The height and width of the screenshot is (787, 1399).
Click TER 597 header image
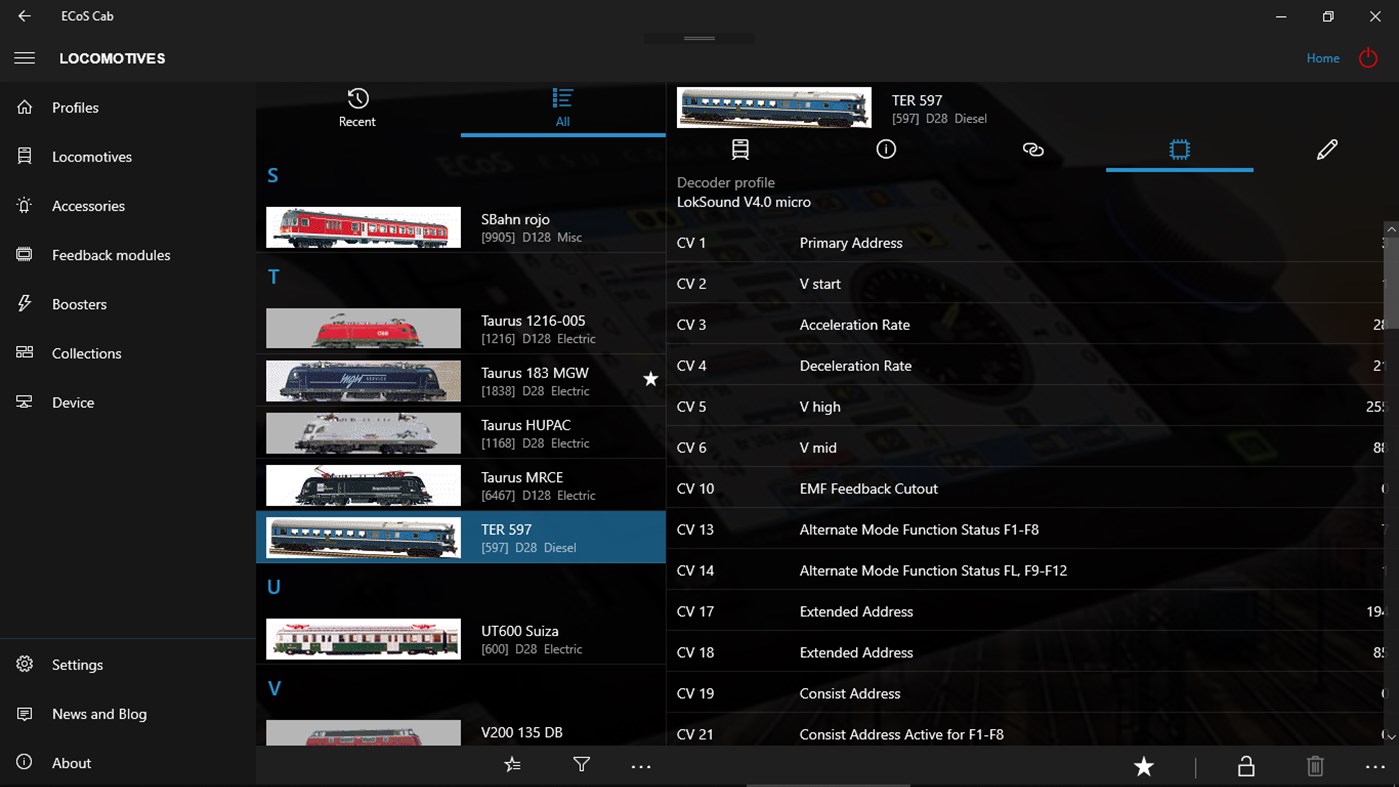tap(774, 108)
